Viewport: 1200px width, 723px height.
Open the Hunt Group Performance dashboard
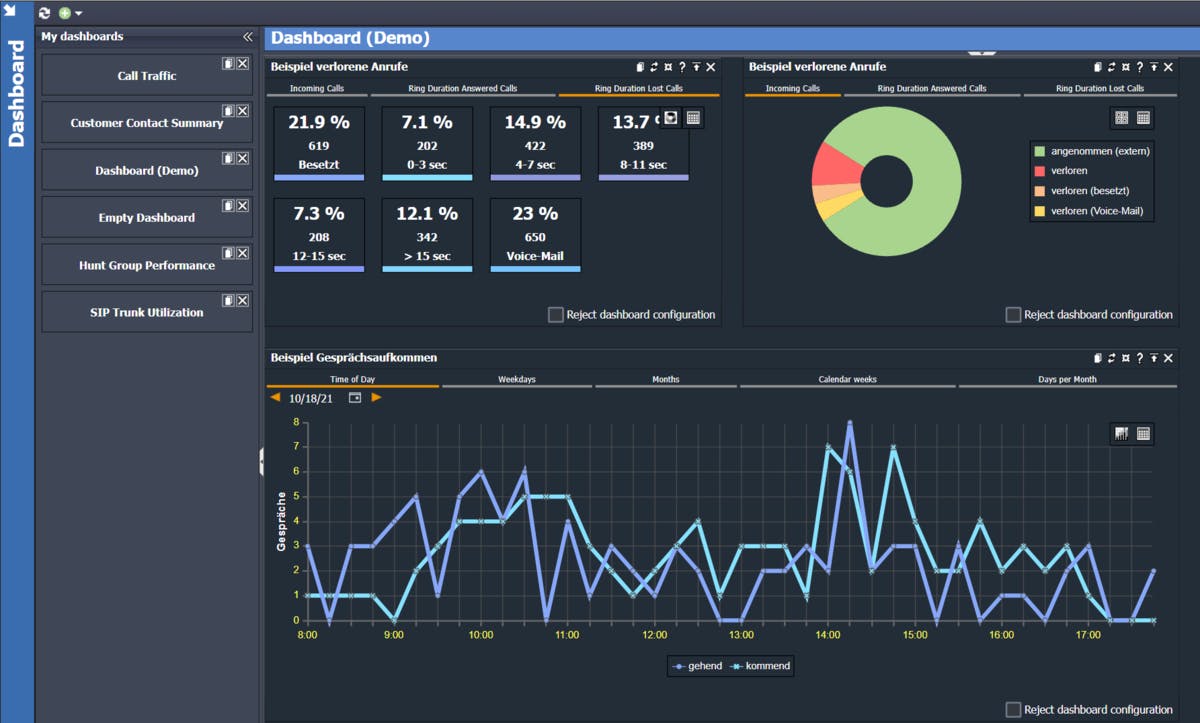(x=146, y=264)
